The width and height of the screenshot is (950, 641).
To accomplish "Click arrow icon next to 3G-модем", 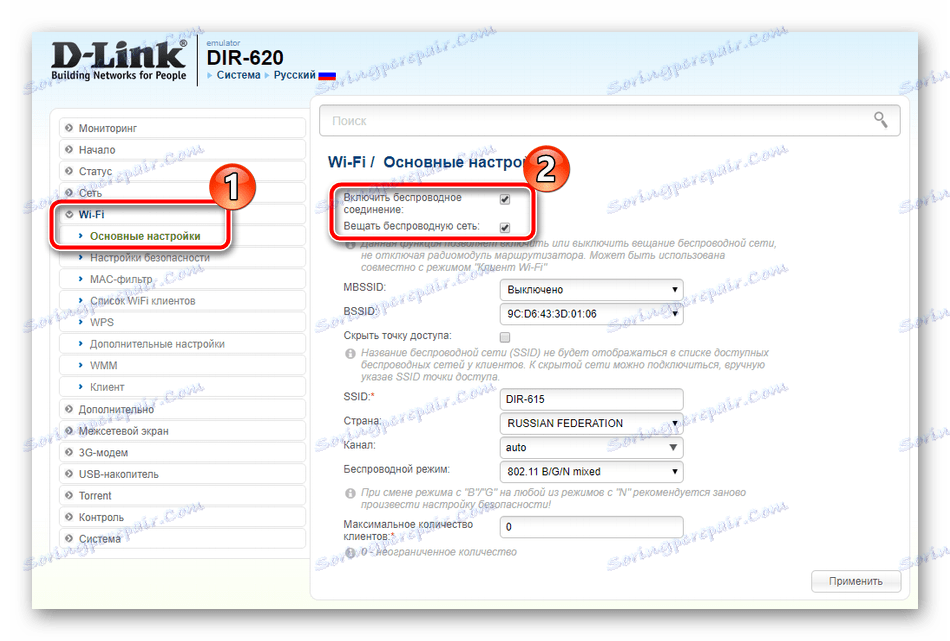I will 69,452.
